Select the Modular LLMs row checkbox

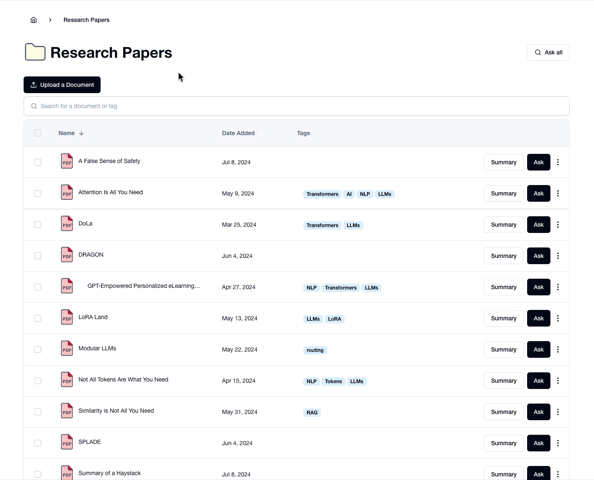click(38, 349)
